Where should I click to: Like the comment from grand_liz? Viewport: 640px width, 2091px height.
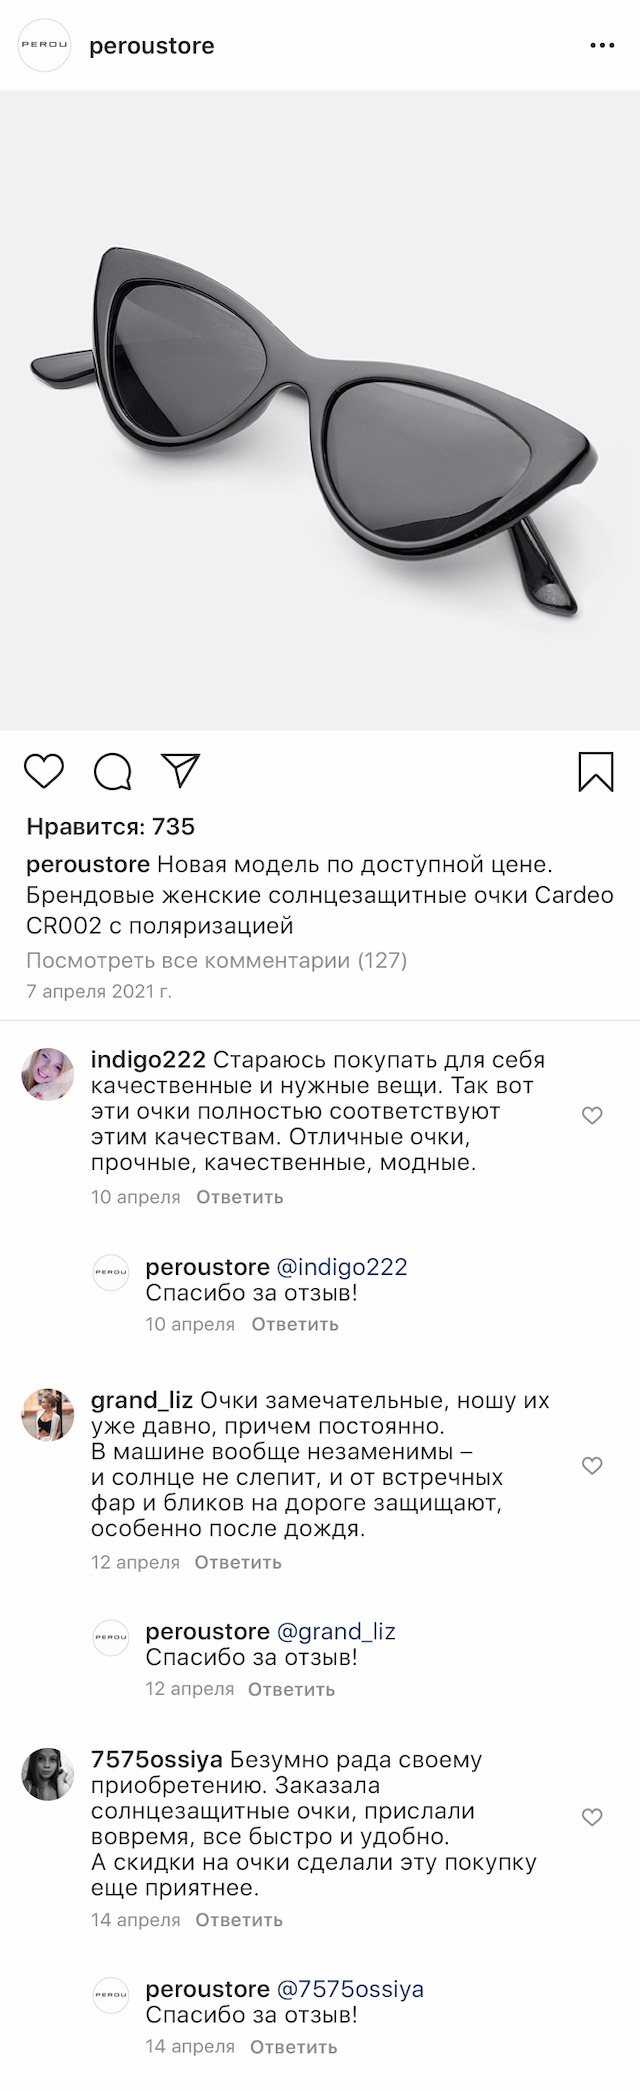click(x=592, y=1465)
